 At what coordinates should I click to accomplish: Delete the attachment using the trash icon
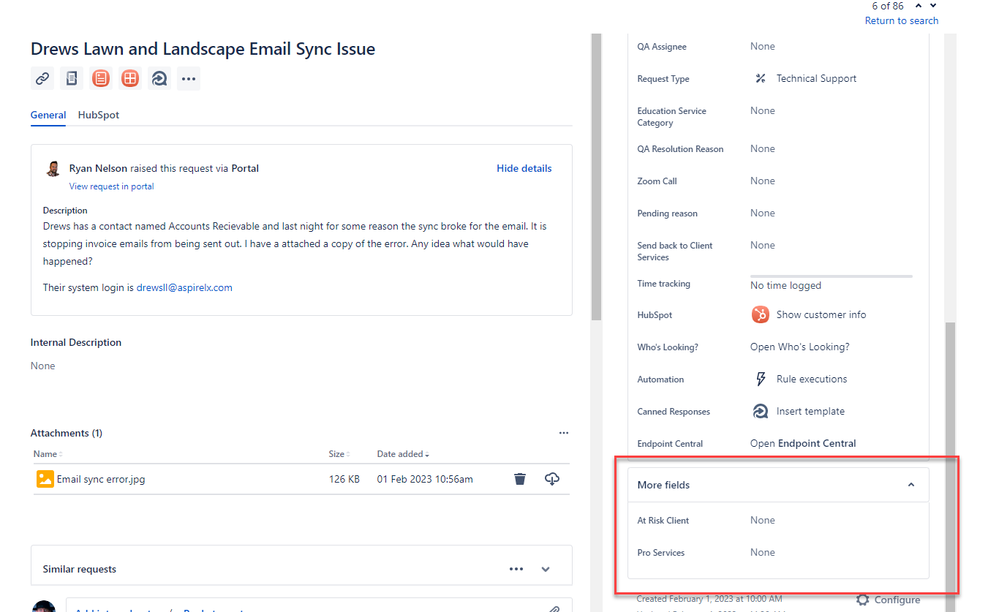click(519, 479)
